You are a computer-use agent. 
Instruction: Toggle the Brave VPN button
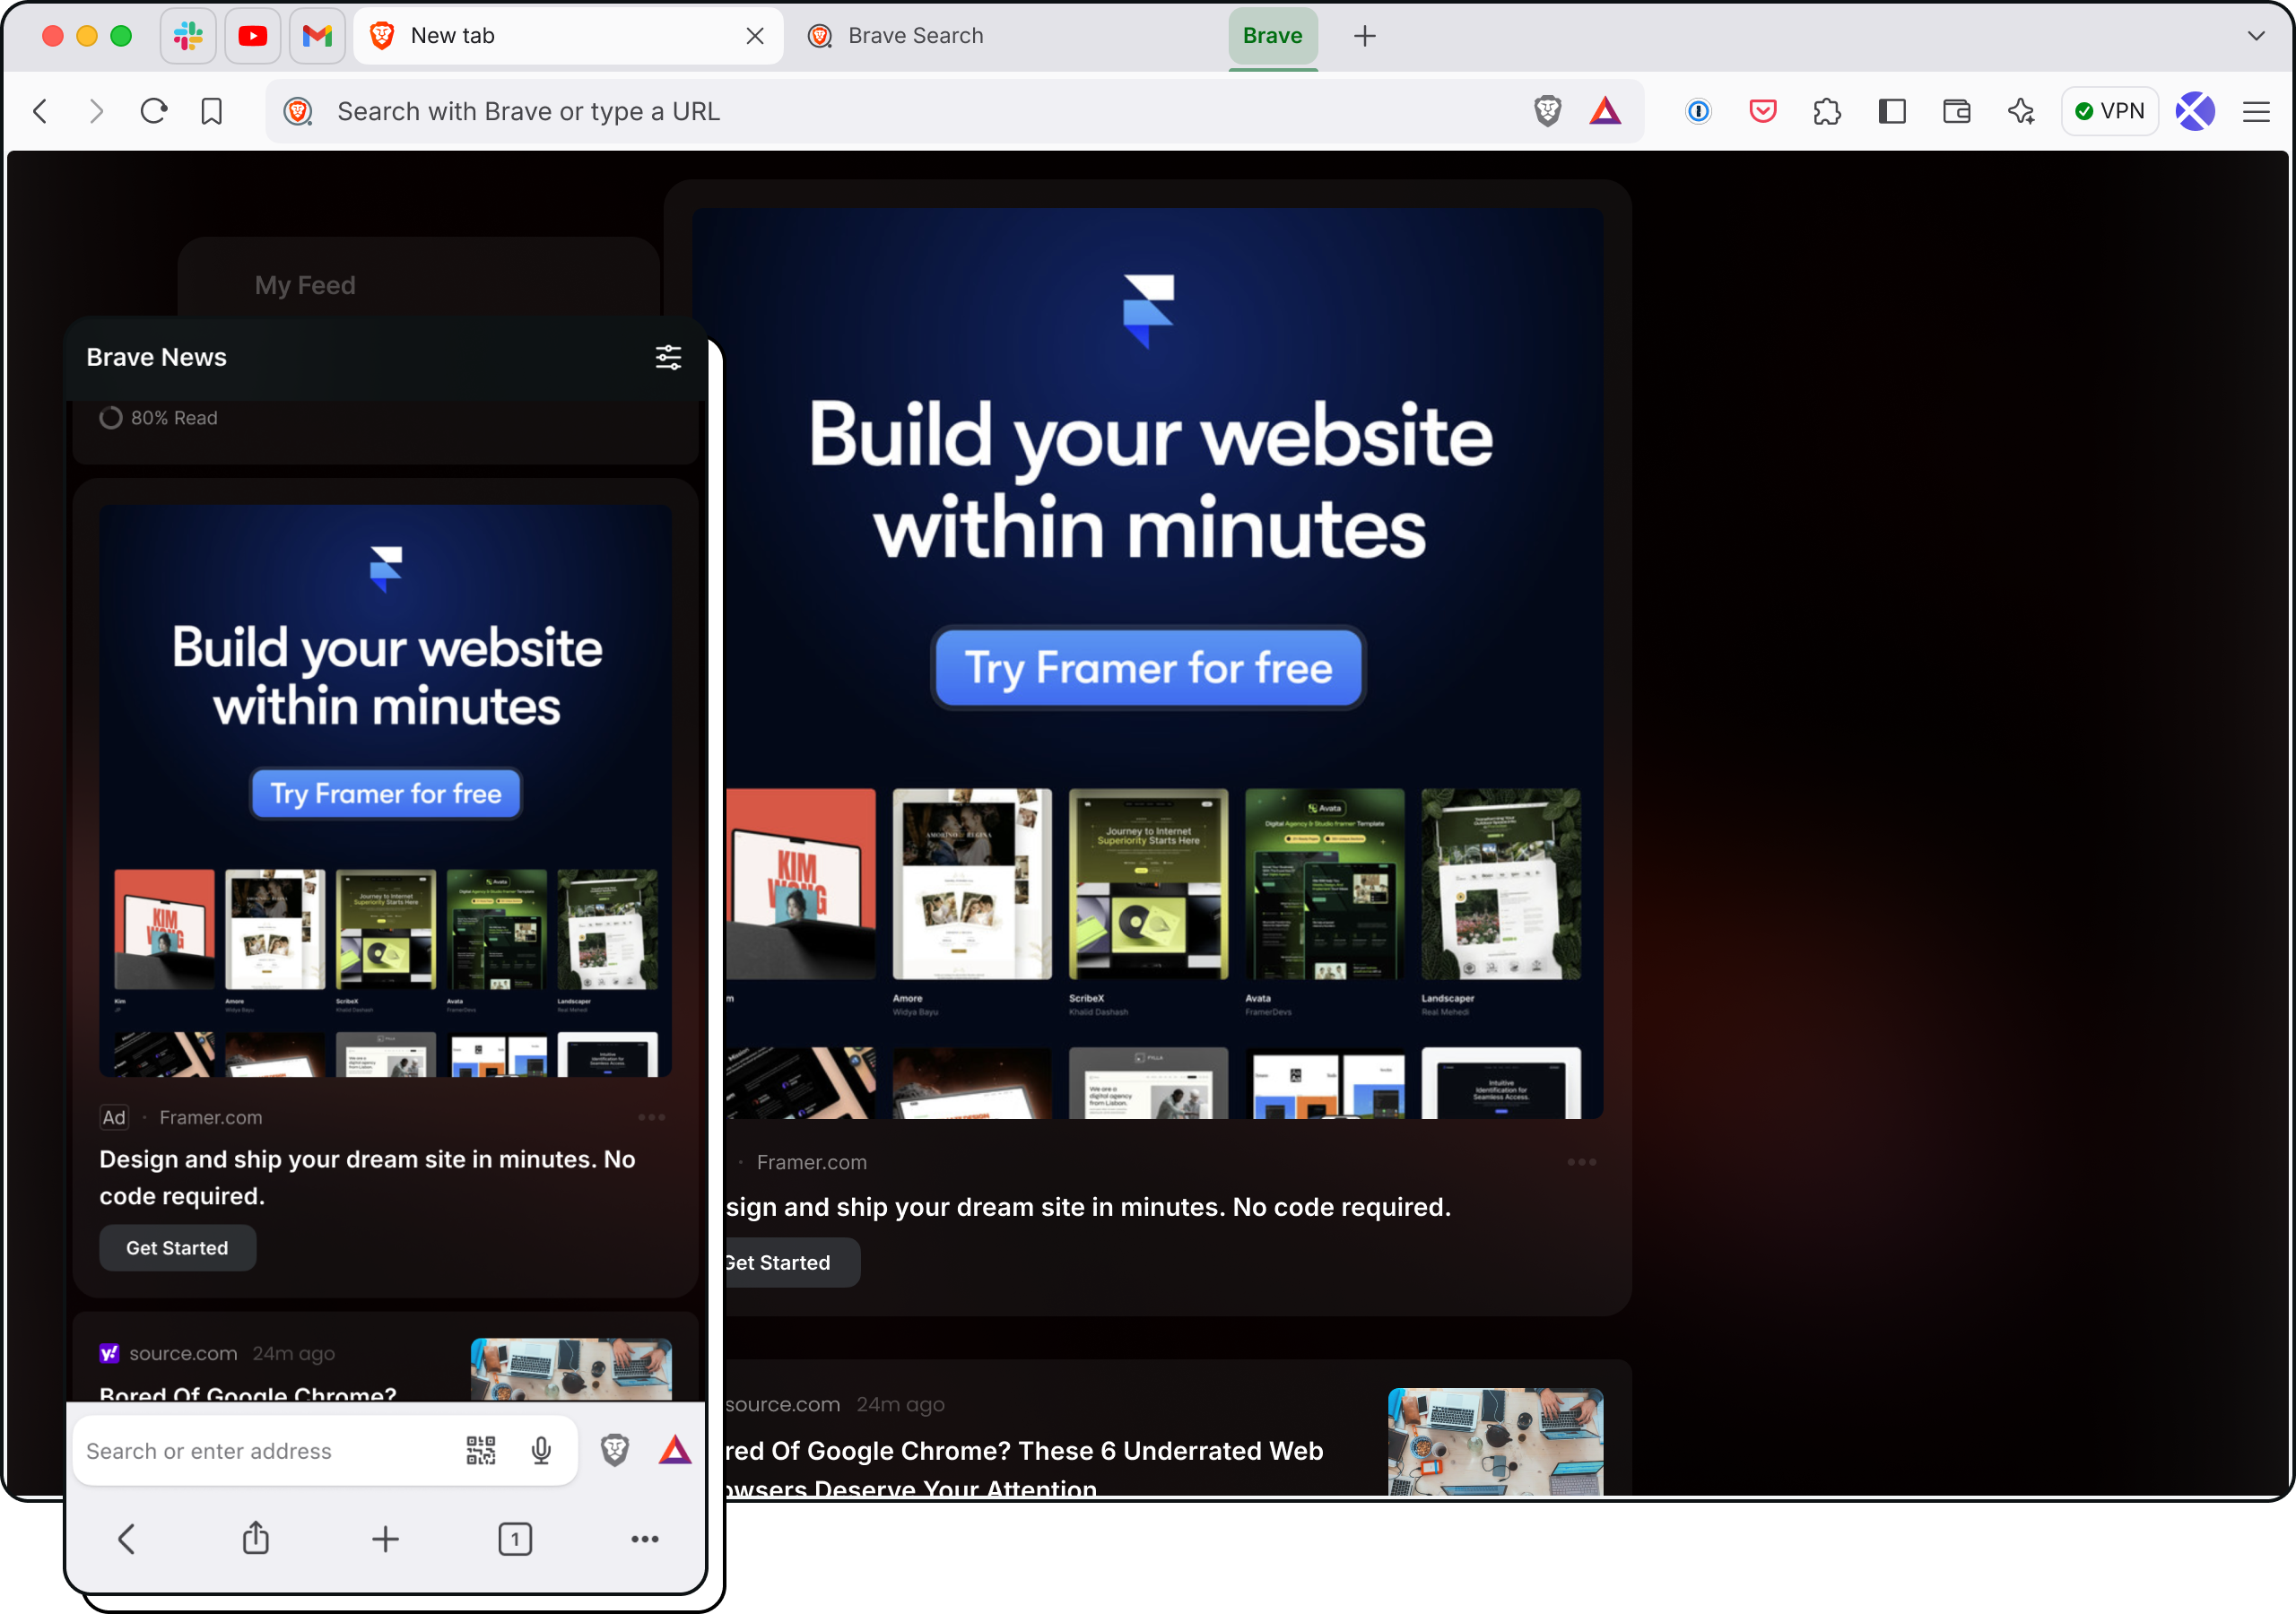[2109, 111]
